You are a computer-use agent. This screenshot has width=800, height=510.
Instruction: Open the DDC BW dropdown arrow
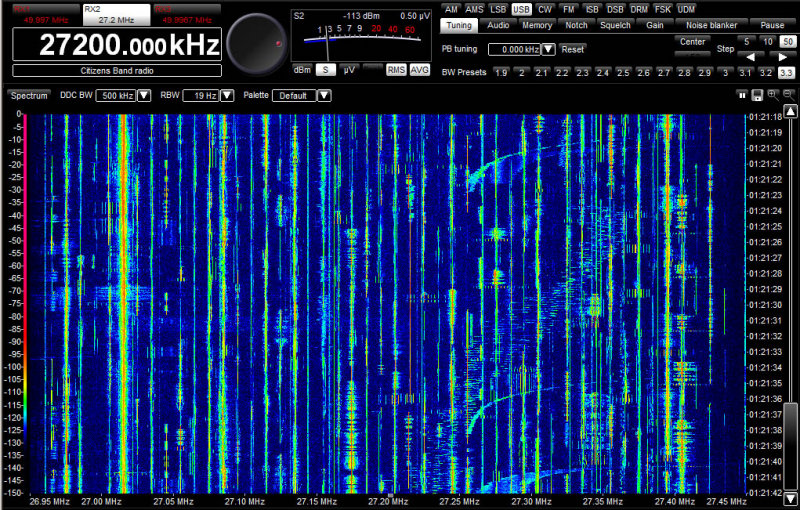click(x=144, y=95)
